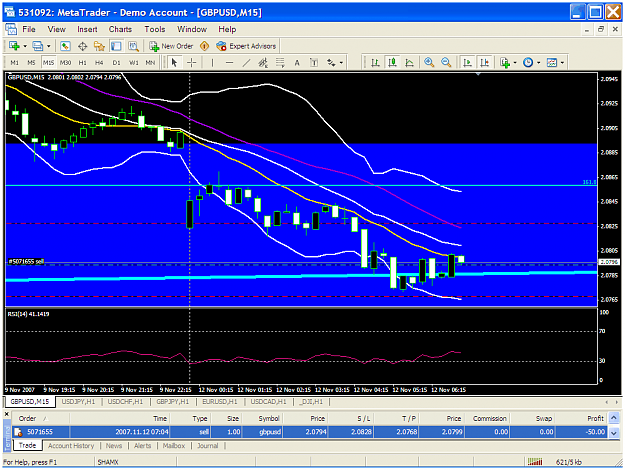Open the File menu
This screenshot has width=625, height=470.
point(29,29)
